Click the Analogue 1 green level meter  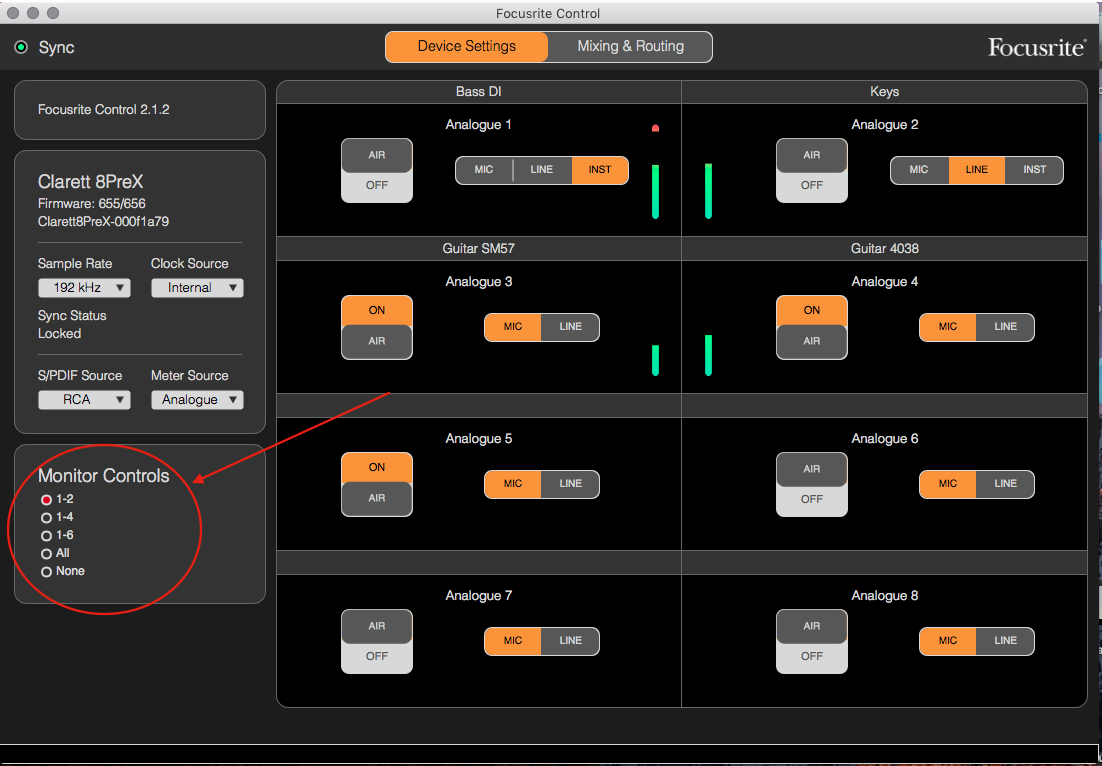click(655, 192)
